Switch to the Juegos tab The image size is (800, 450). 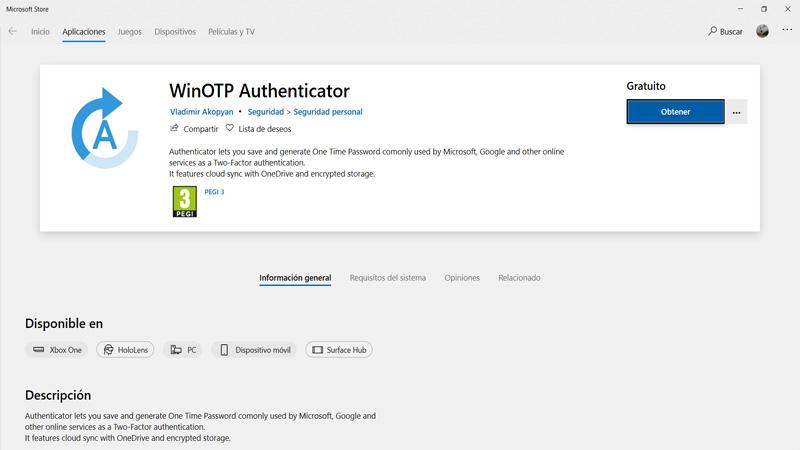130,32
